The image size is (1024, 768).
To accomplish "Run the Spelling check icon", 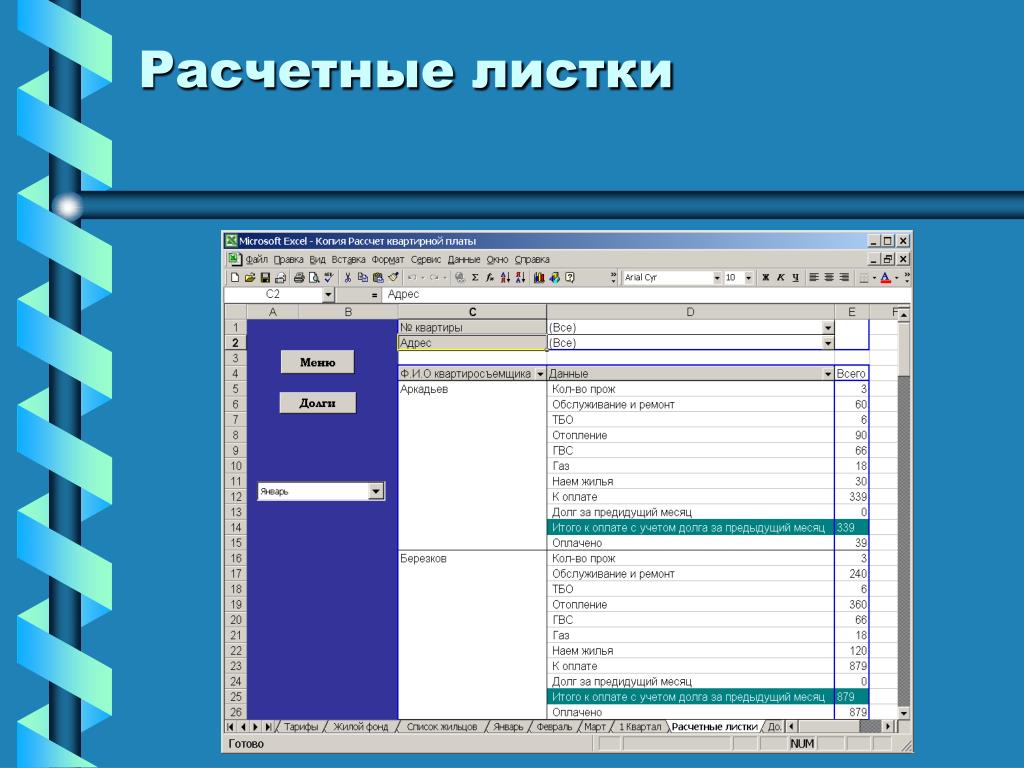I will pos(328,278).
